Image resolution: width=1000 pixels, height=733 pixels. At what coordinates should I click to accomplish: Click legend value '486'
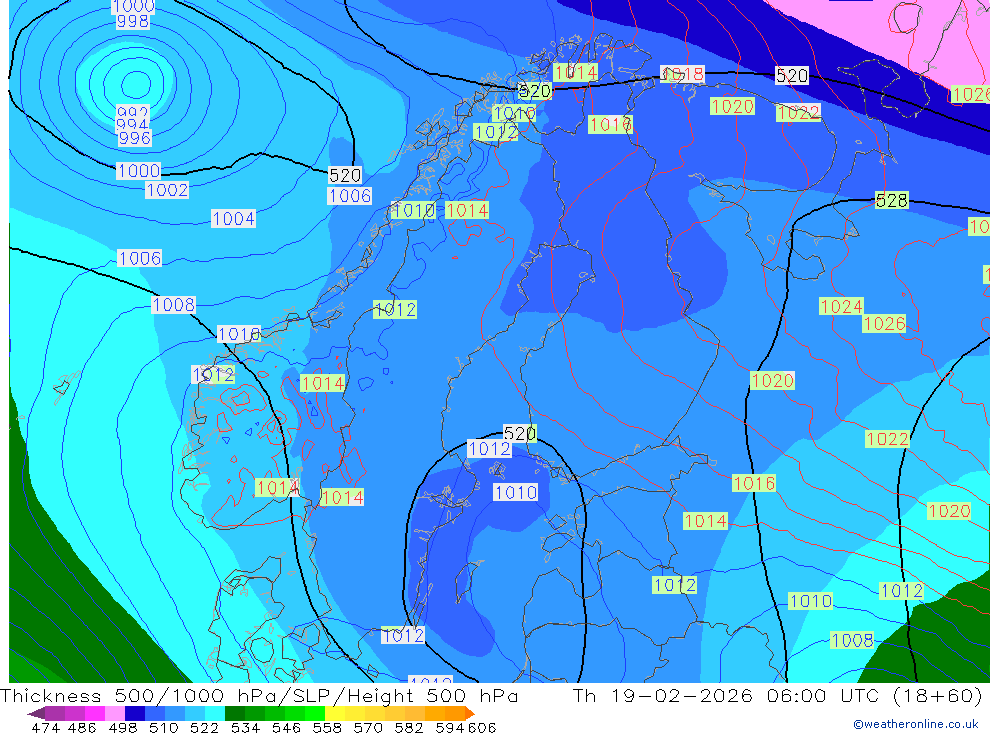[x=82, y=728]
